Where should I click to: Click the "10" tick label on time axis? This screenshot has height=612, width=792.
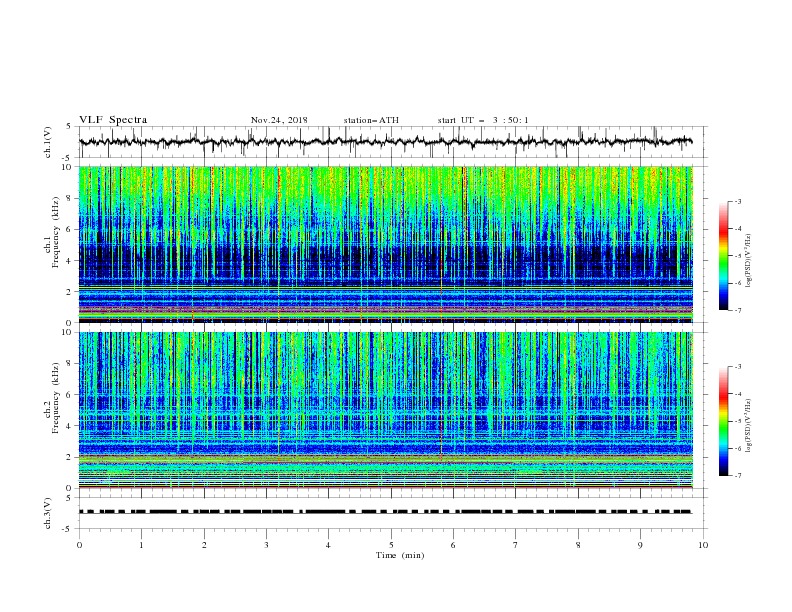pos(703,545)
